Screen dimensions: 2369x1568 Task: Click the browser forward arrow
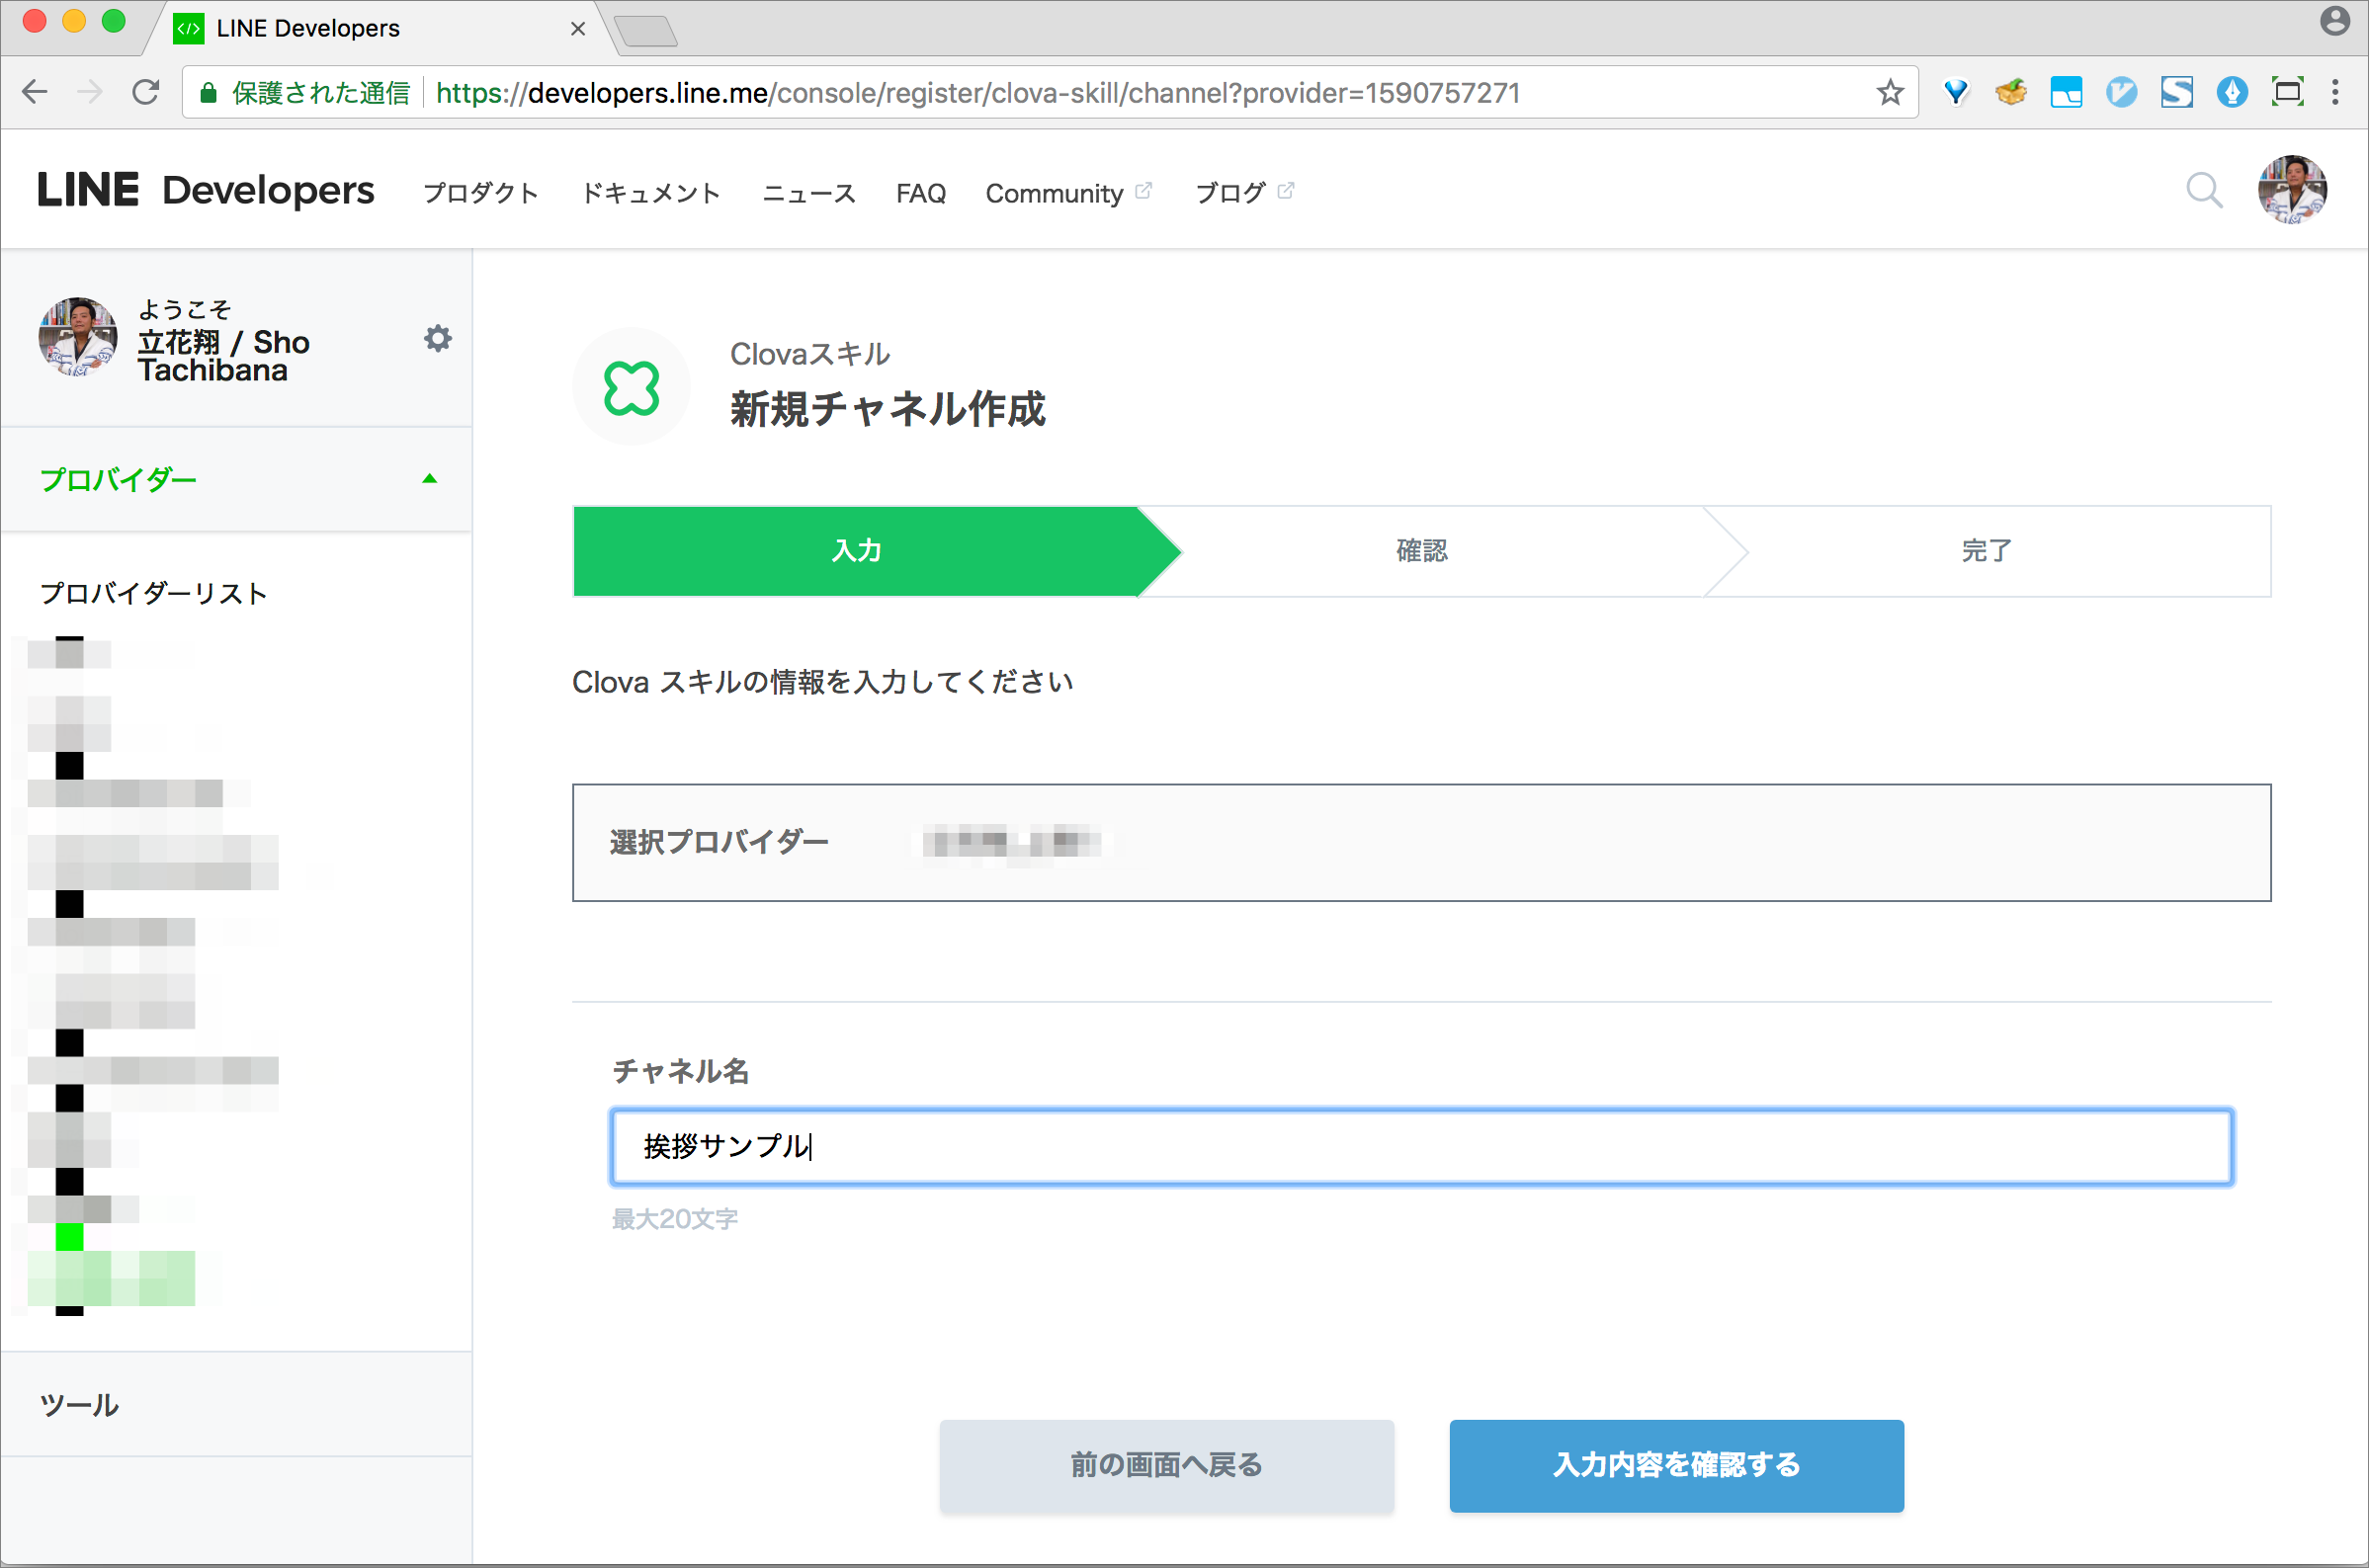click(x=90, y=93)
